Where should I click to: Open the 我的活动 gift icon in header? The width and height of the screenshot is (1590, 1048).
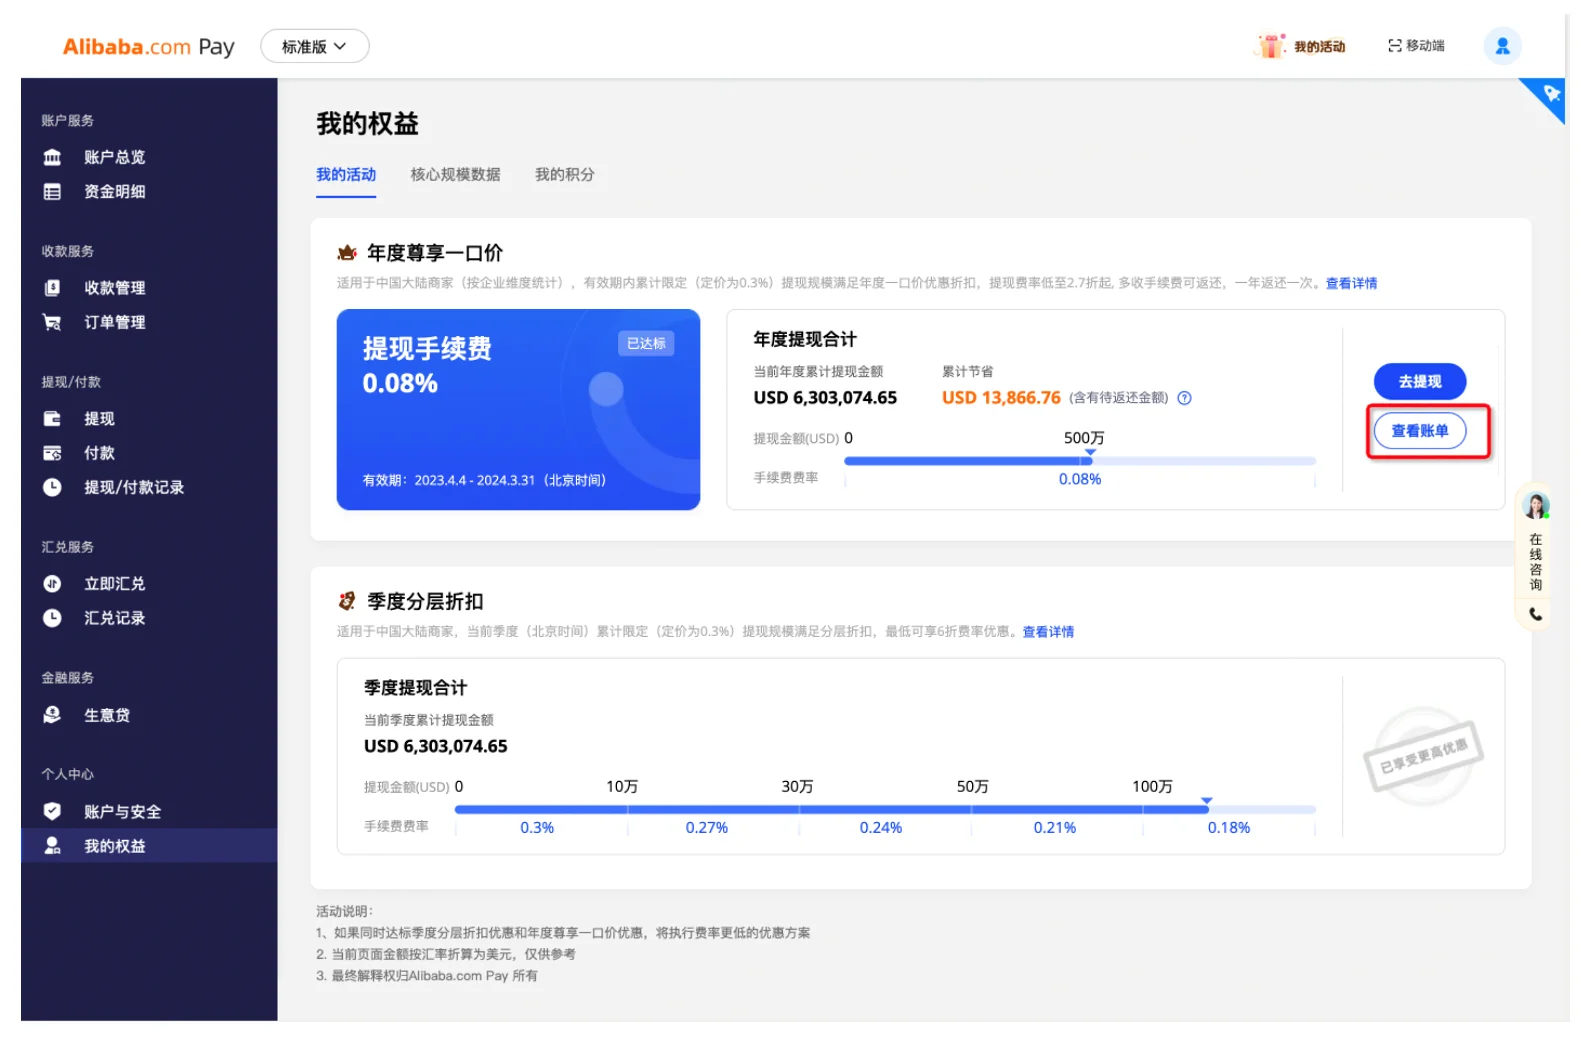(x=1271, y=46)
